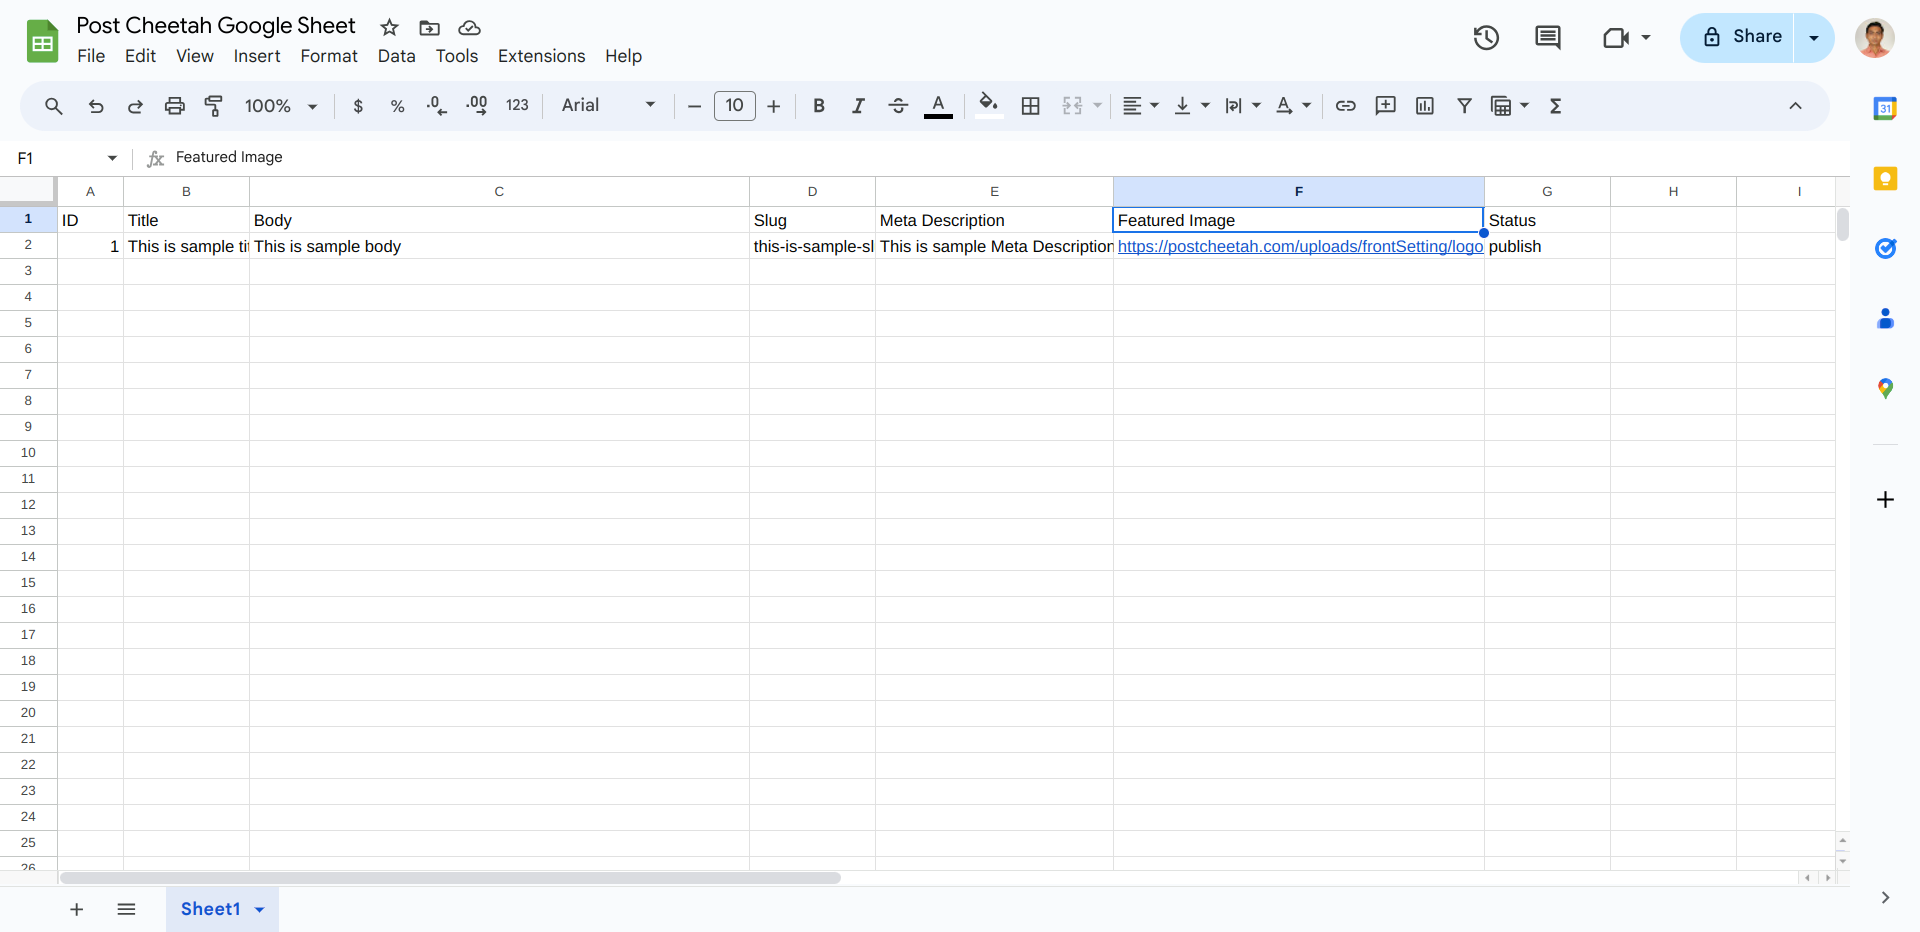Open Contacts side panel

pos(1885,319)
